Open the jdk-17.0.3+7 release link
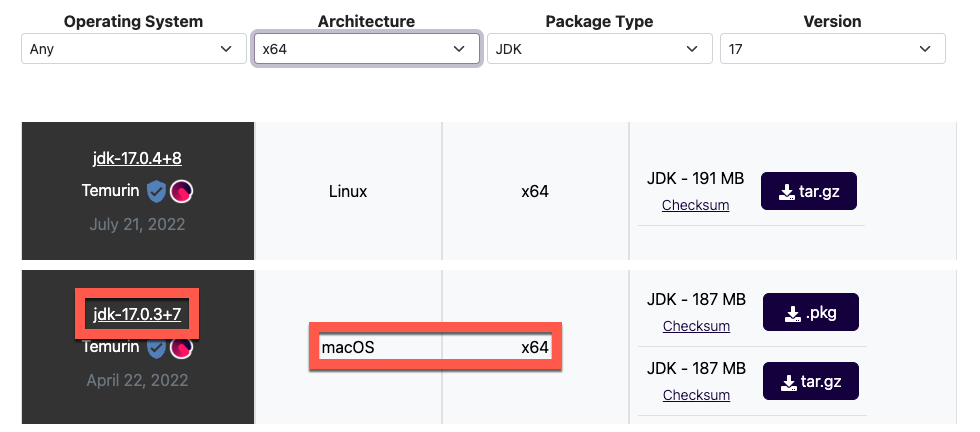 pos(137,314)
